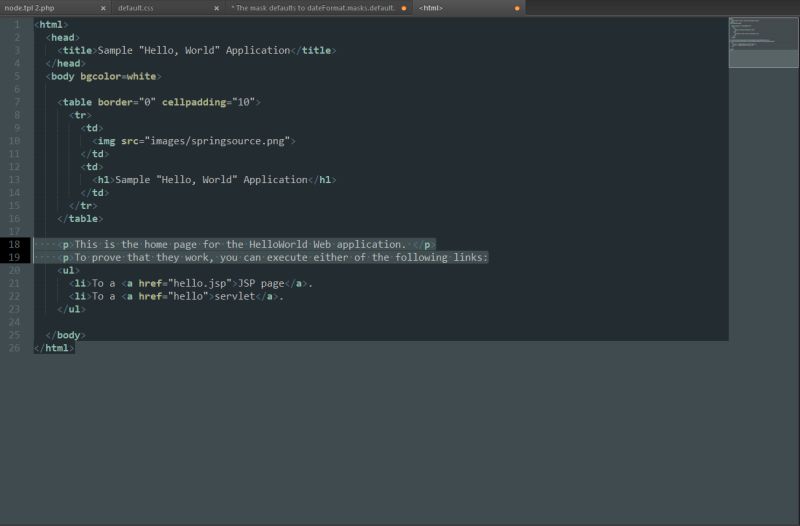Click line number 18 in gutter
The image size is (800, 526).
coord(14,244)
